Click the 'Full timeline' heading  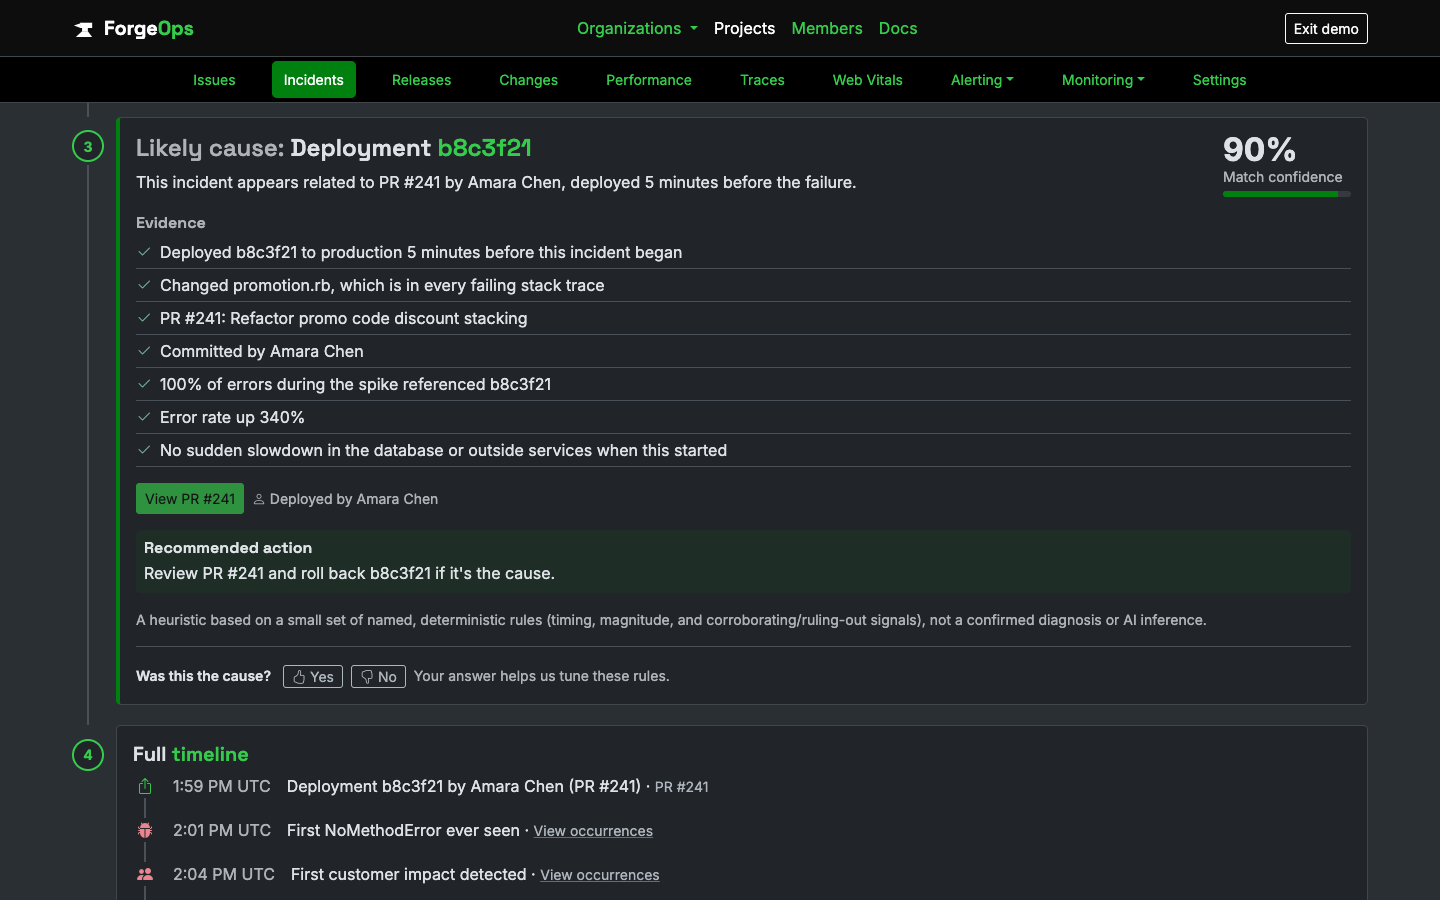point(191,754)
